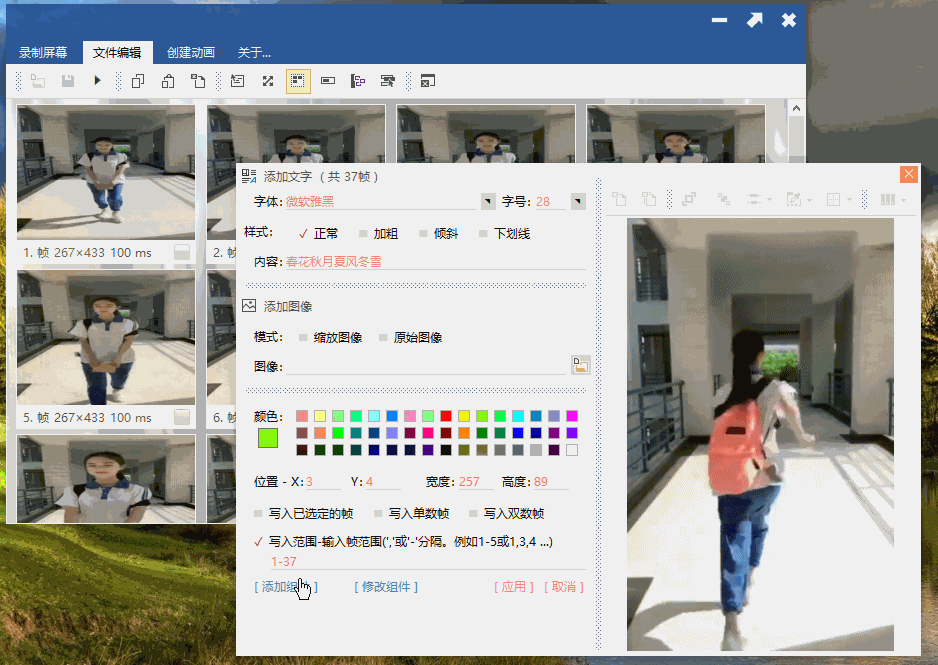
Task: Check the 写入单数帧 option
Action: [x=411, y=513]
